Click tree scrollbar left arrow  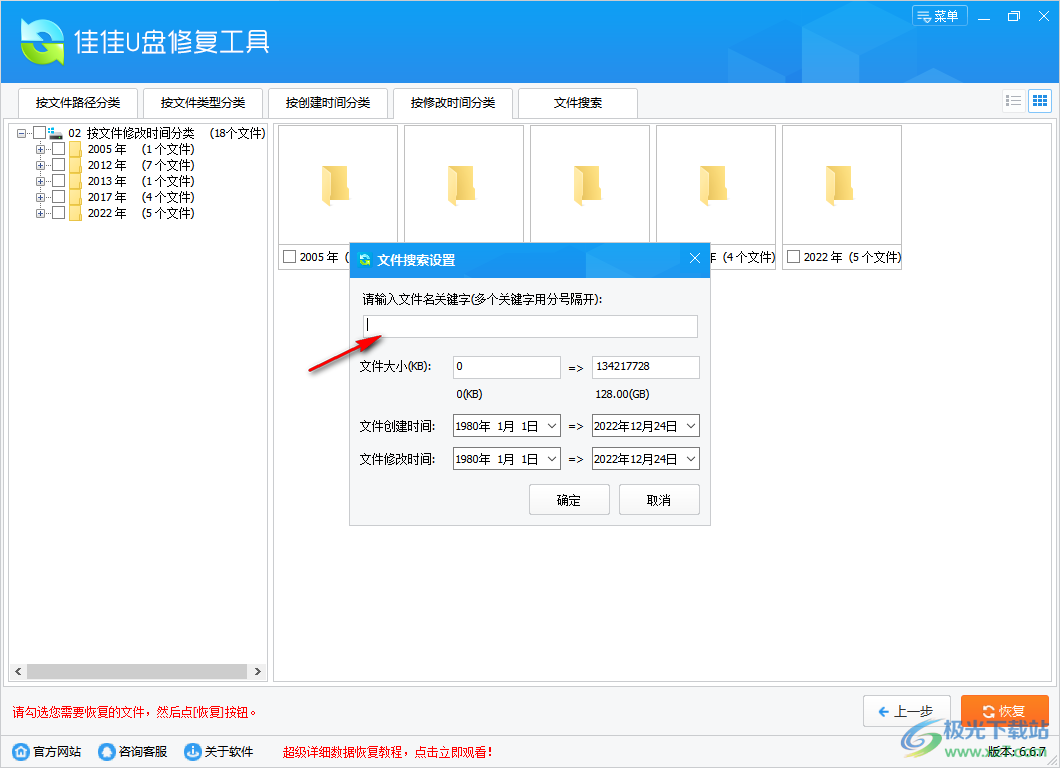pos(18,671)
